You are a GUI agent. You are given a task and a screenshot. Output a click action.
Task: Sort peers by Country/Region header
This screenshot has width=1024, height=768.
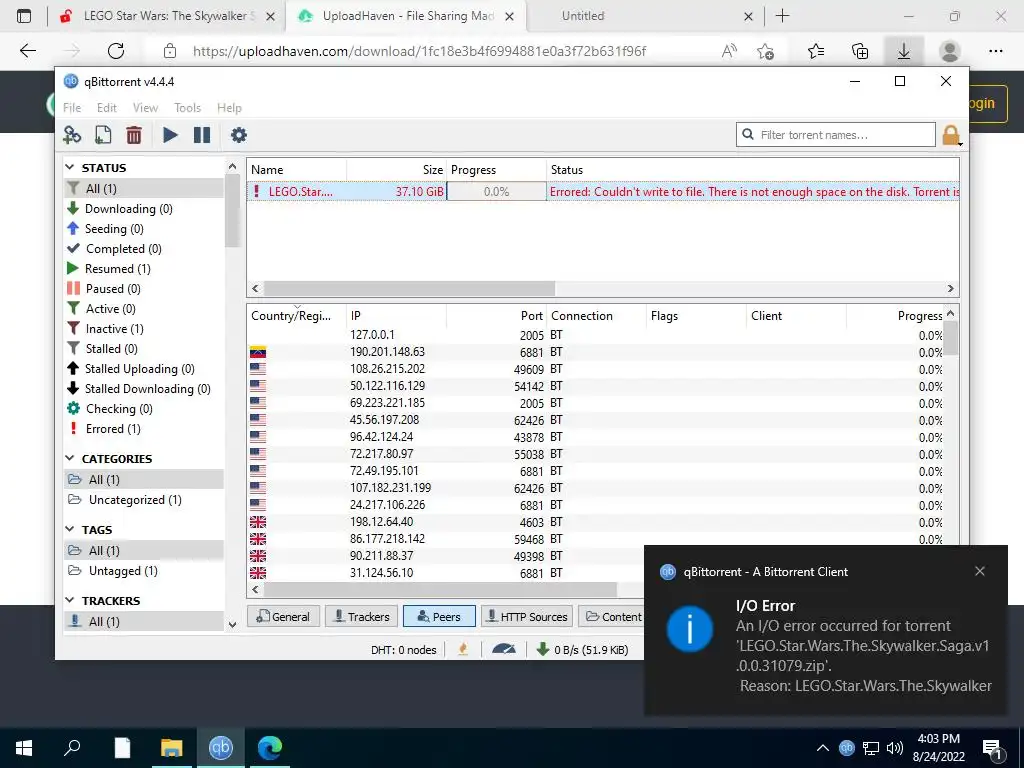(296, 316)
